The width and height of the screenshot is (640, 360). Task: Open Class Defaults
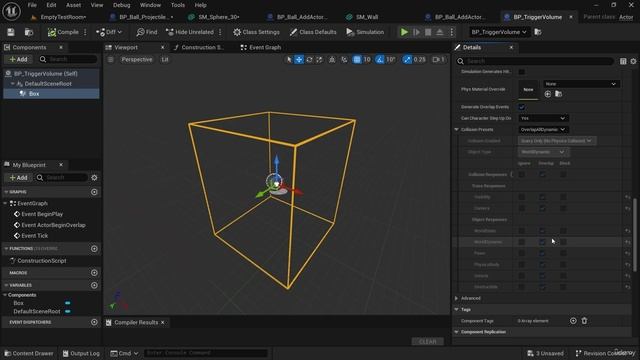click(313, 32)
